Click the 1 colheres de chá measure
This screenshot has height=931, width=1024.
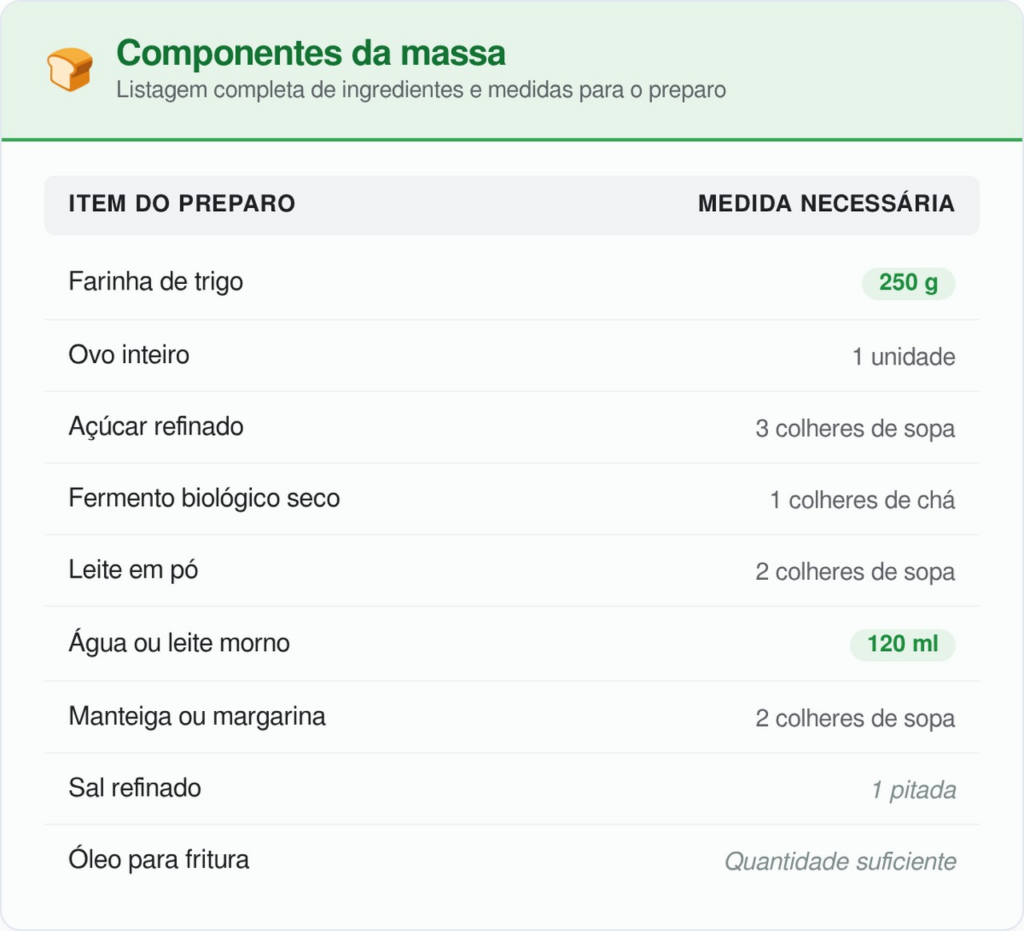coord(863,500)
